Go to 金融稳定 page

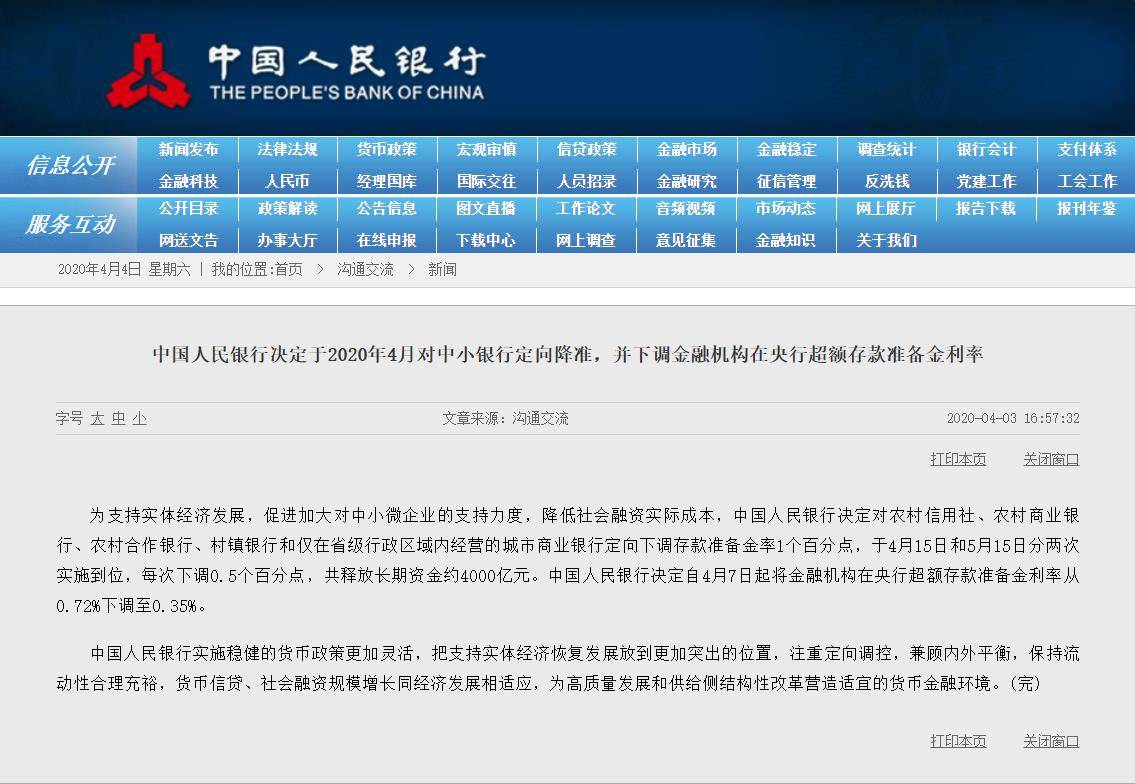click(786, 149)
